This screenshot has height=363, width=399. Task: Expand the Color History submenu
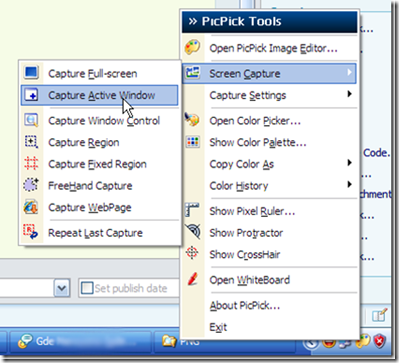(x=269, y=186)
